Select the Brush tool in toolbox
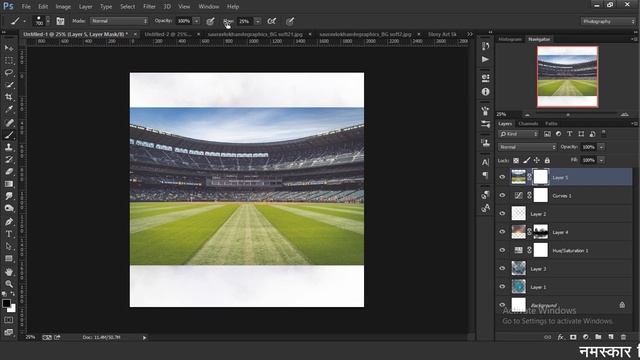The image size is (640, 360). tap(9, 135)
